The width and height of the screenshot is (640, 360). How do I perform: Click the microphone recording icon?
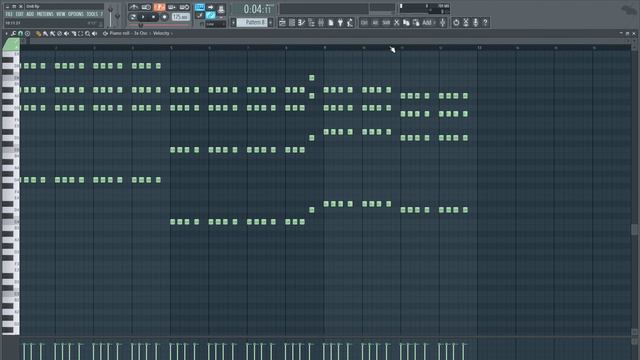476,22
